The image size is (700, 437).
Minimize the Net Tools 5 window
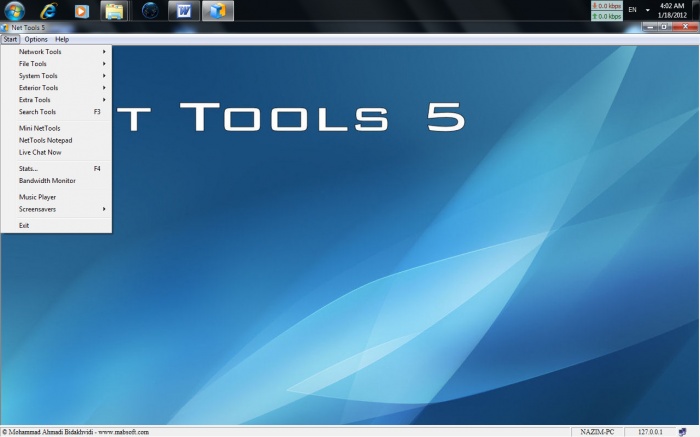click(x=650, y=27)
